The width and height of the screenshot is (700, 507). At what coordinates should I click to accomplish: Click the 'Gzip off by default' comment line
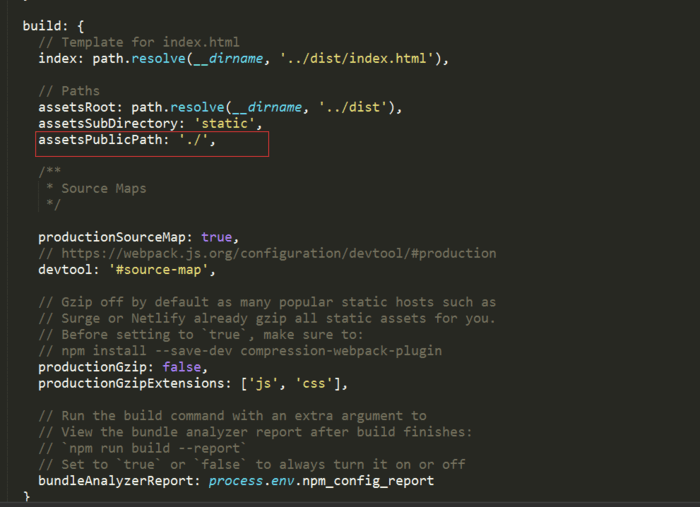coord(267,302)
